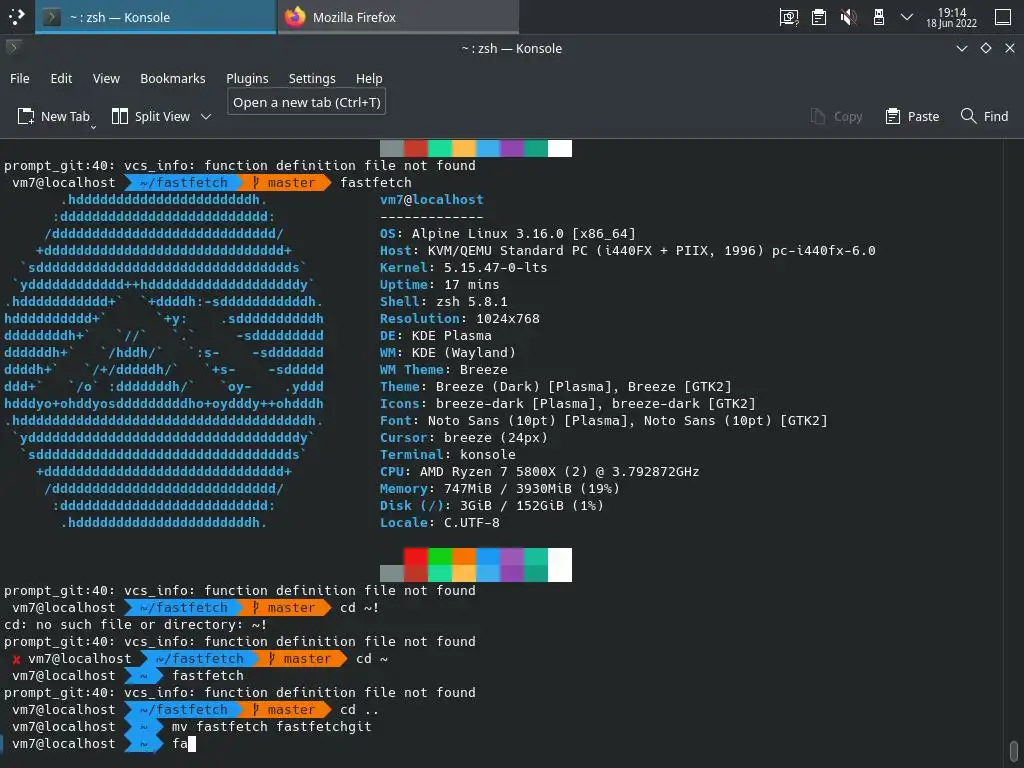1024x768 pixels.
Task: Click the Copy toolbar icon
Action: [818, 116]
